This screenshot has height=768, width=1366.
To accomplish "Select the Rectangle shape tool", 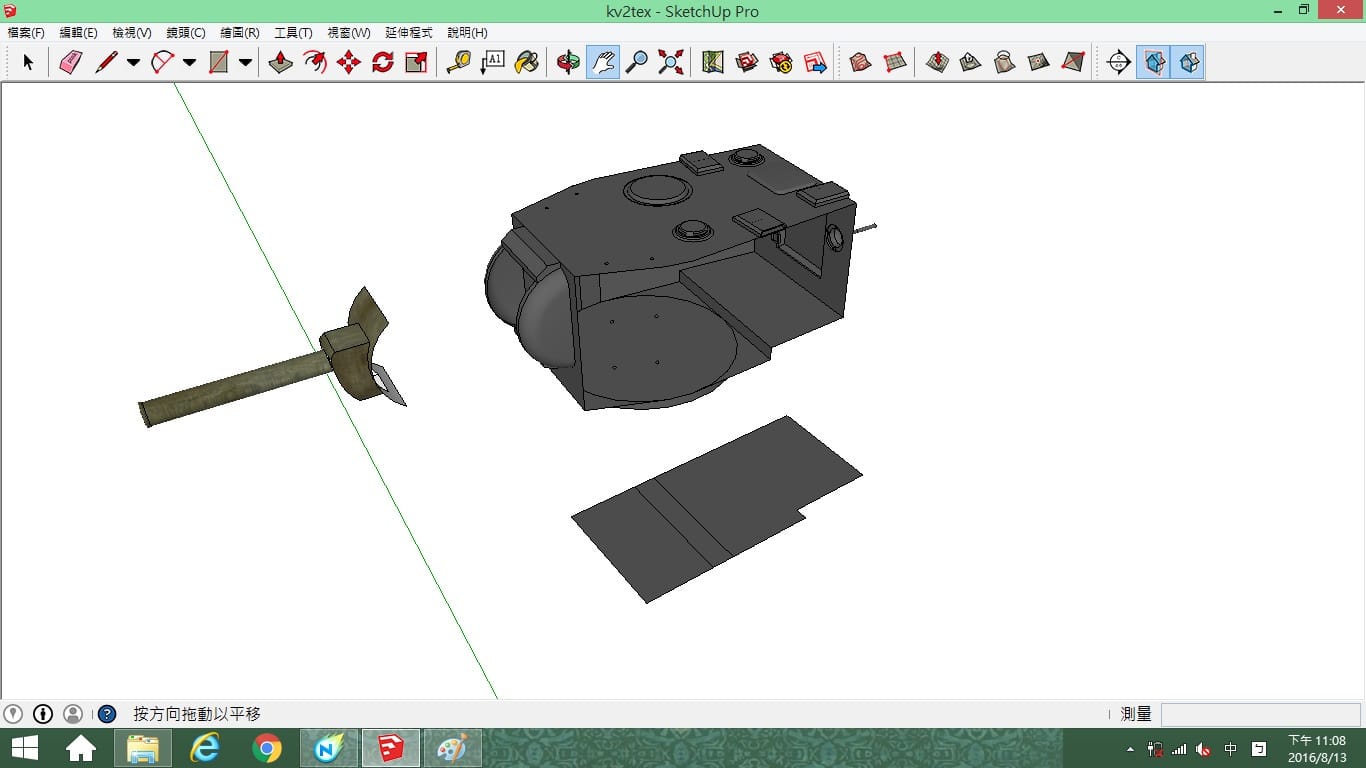I will (218, 62).
